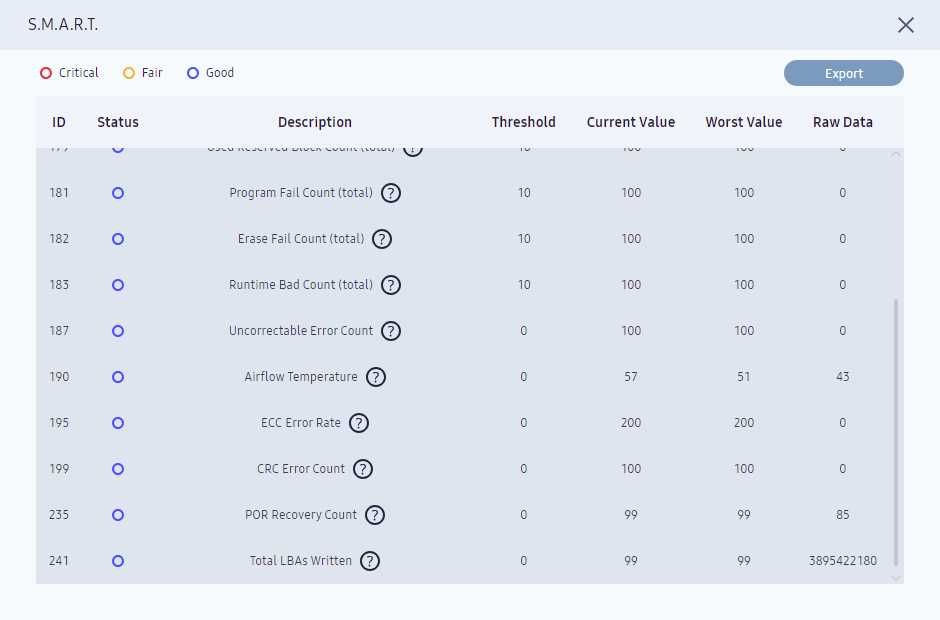Click the Critical red legend circle

pyautogui.click(x=45, y=73)
